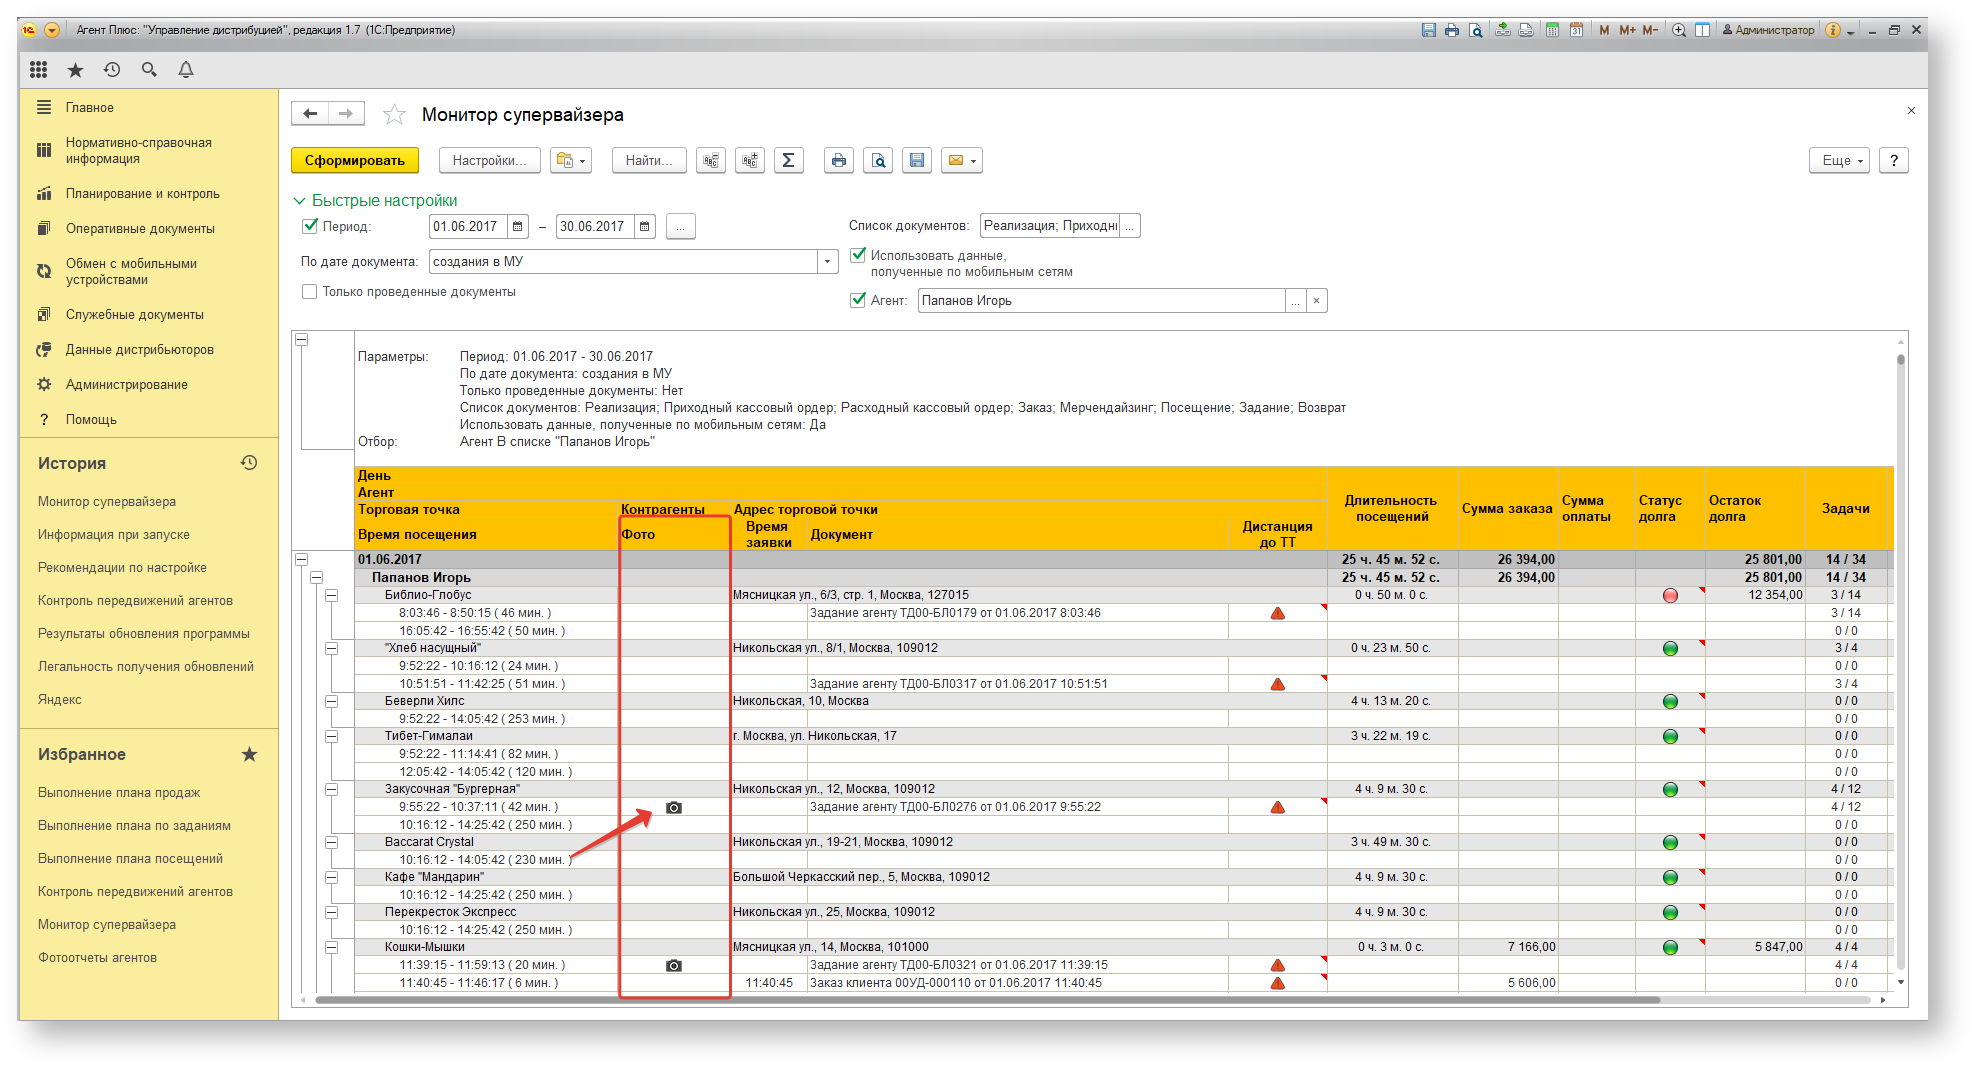Open notifications bell icon
The image size is (1976, 1069).
click(x=186, y=69)
